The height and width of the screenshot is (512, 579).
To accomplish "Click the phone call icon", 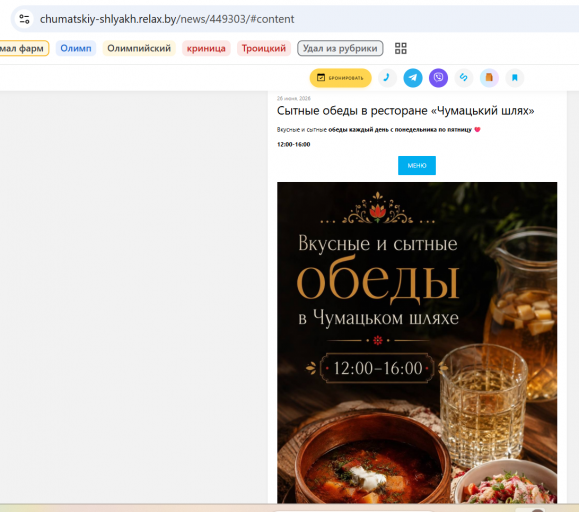I will (387, 78).
